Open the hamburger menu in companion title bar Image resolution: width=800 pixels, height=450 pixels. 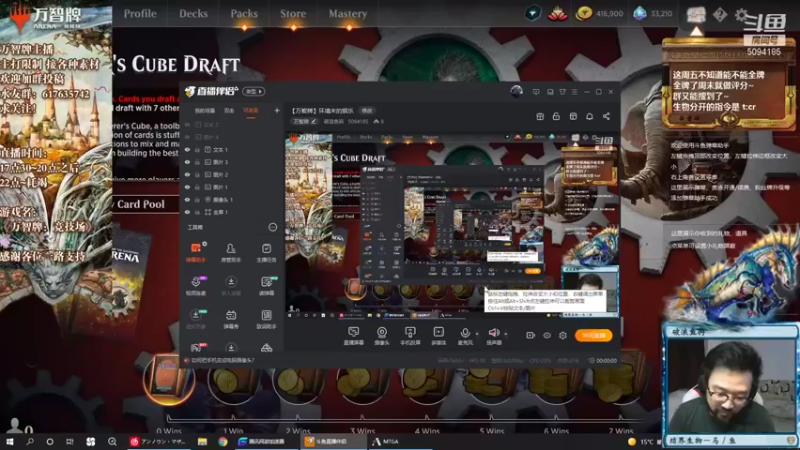574,92
